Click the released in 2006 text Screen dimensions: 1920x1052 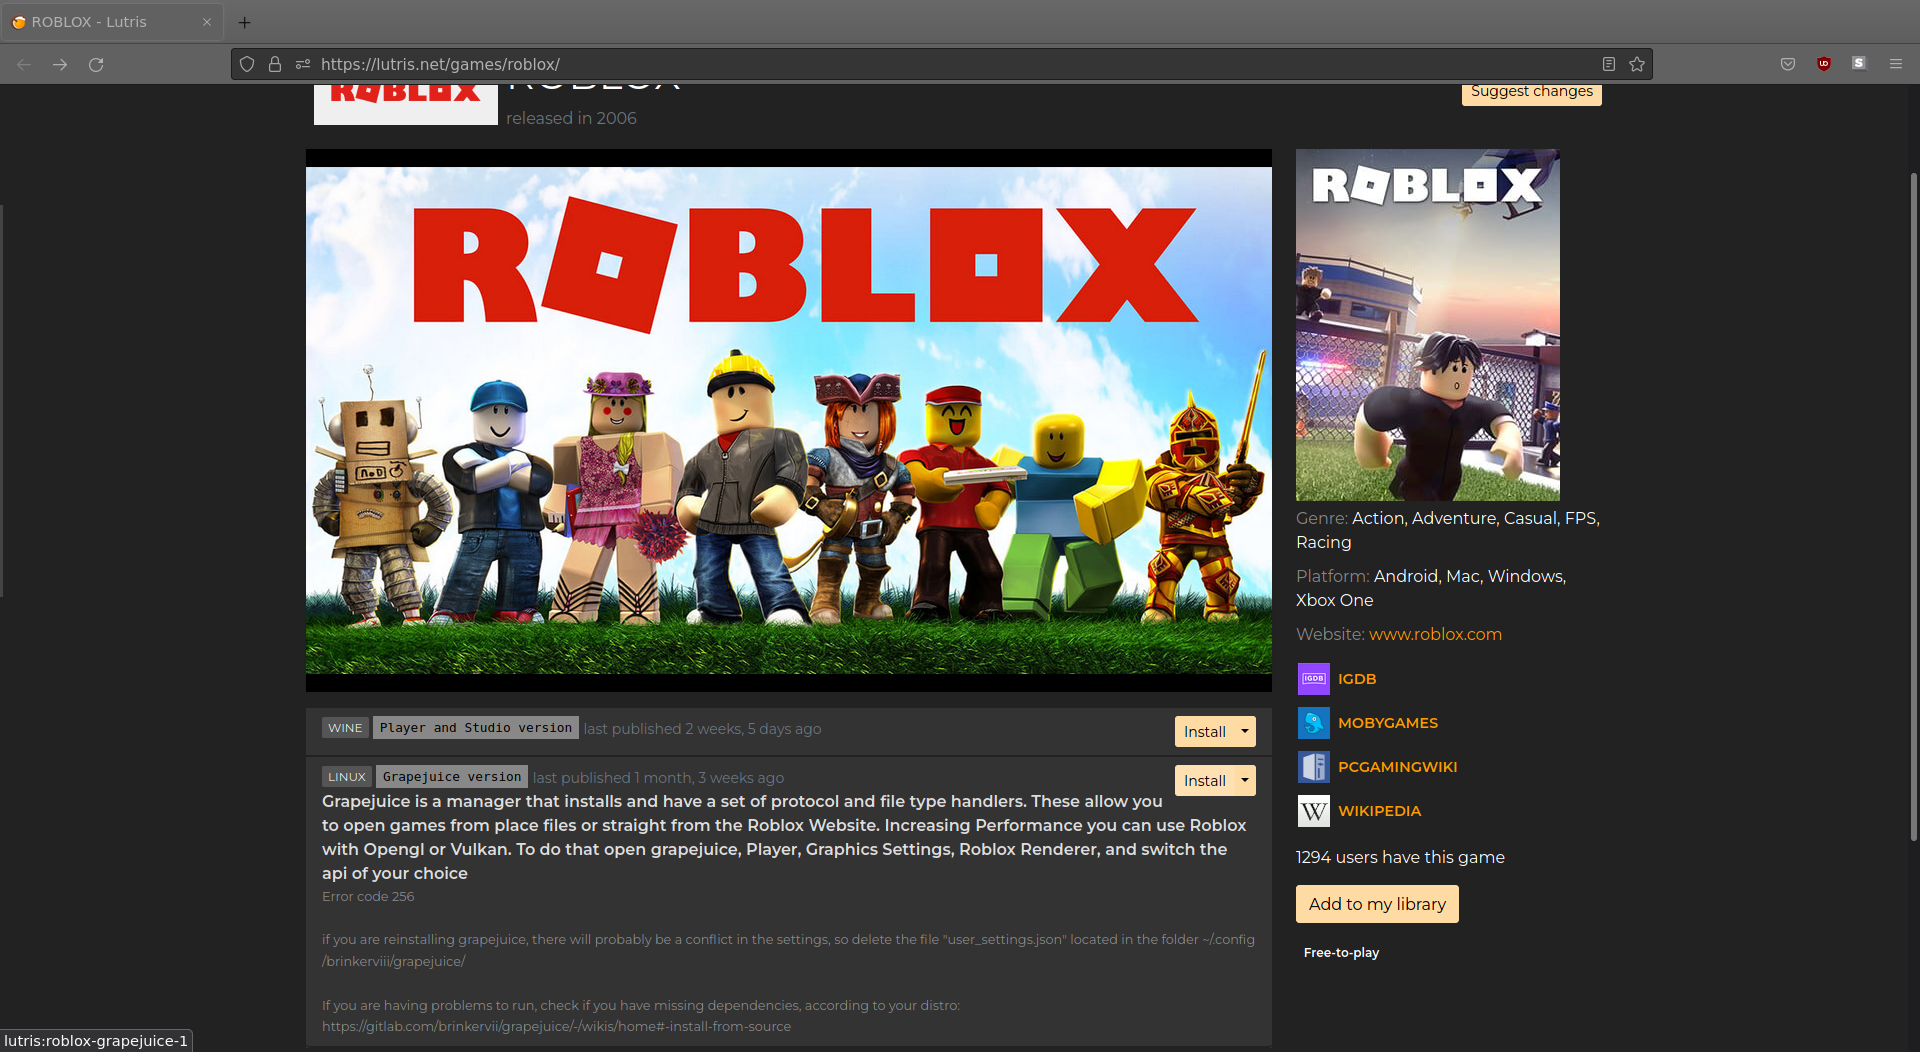coord(571,118)
